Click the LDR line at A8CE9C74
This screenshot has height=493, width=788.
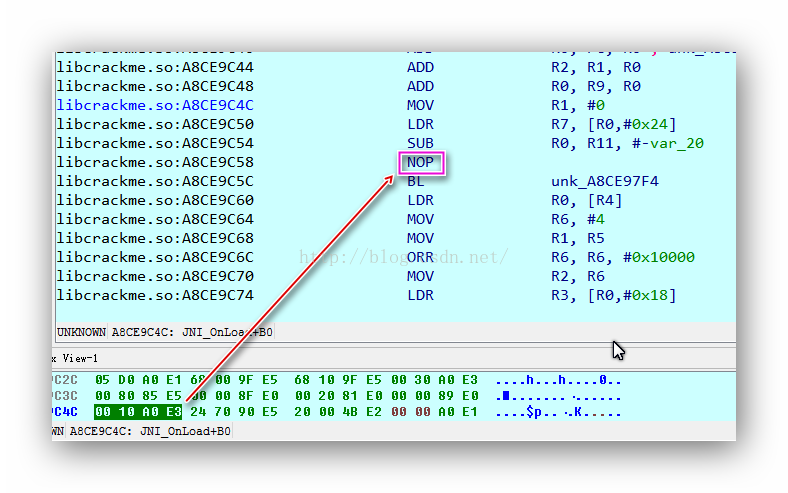tap(366, 295)
